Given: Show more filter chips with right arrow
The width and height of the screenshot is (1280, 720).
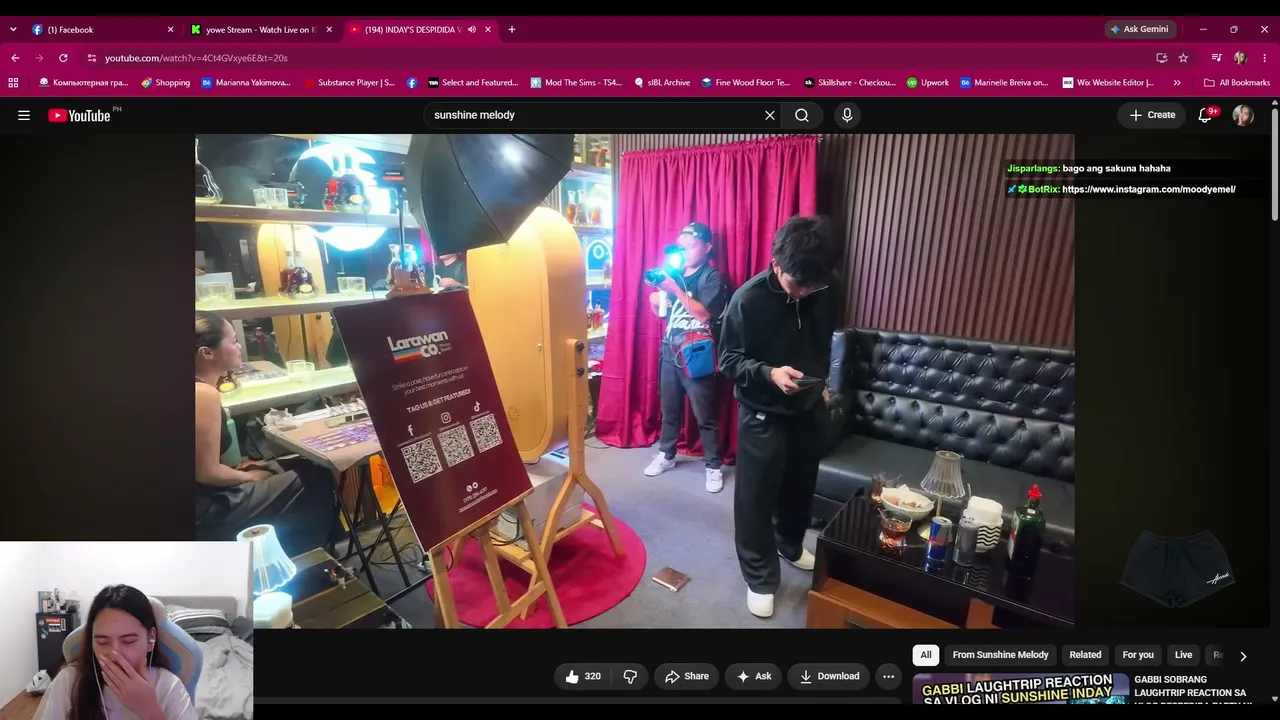Looking at the screenshot, I should click(x=1243, y=656).
